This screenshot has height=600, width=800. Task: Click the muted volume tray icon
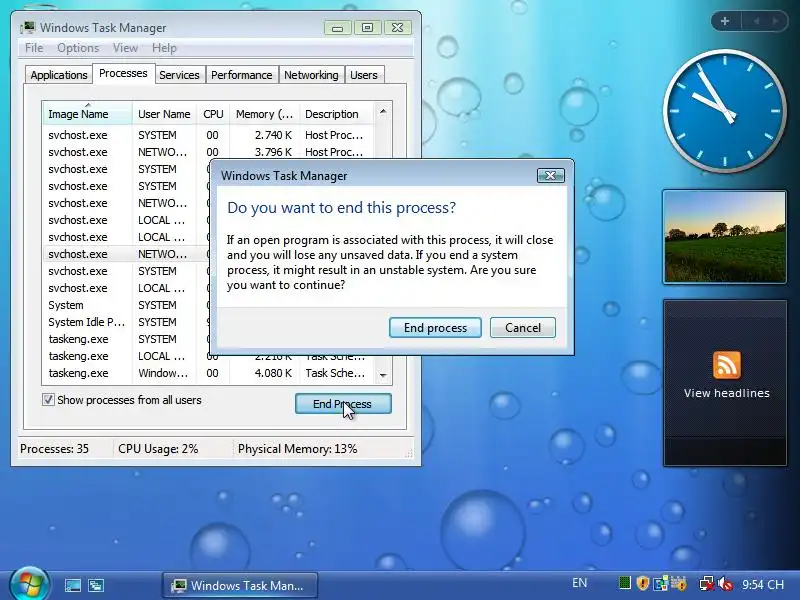pos(725,583)
